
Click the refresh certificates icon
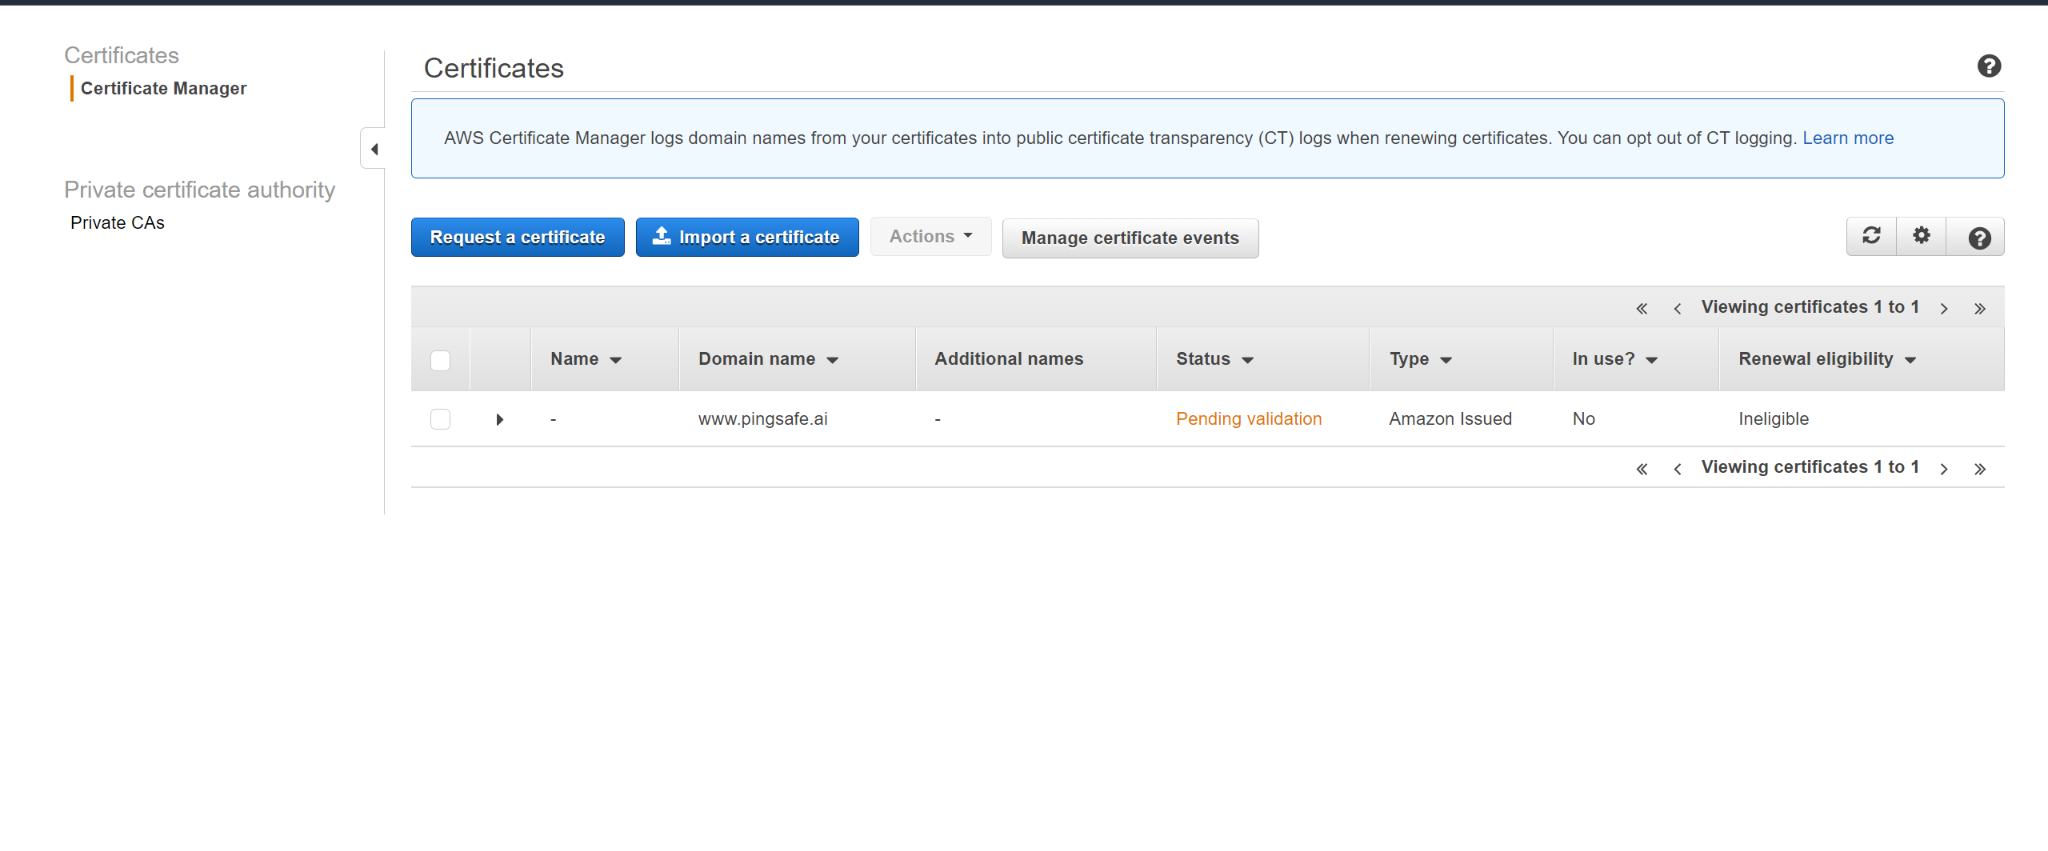tap(1871, 236)
